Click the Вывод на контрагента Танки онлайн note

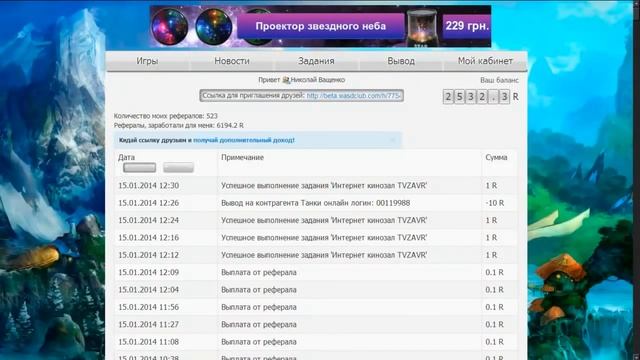pos(316,203)
